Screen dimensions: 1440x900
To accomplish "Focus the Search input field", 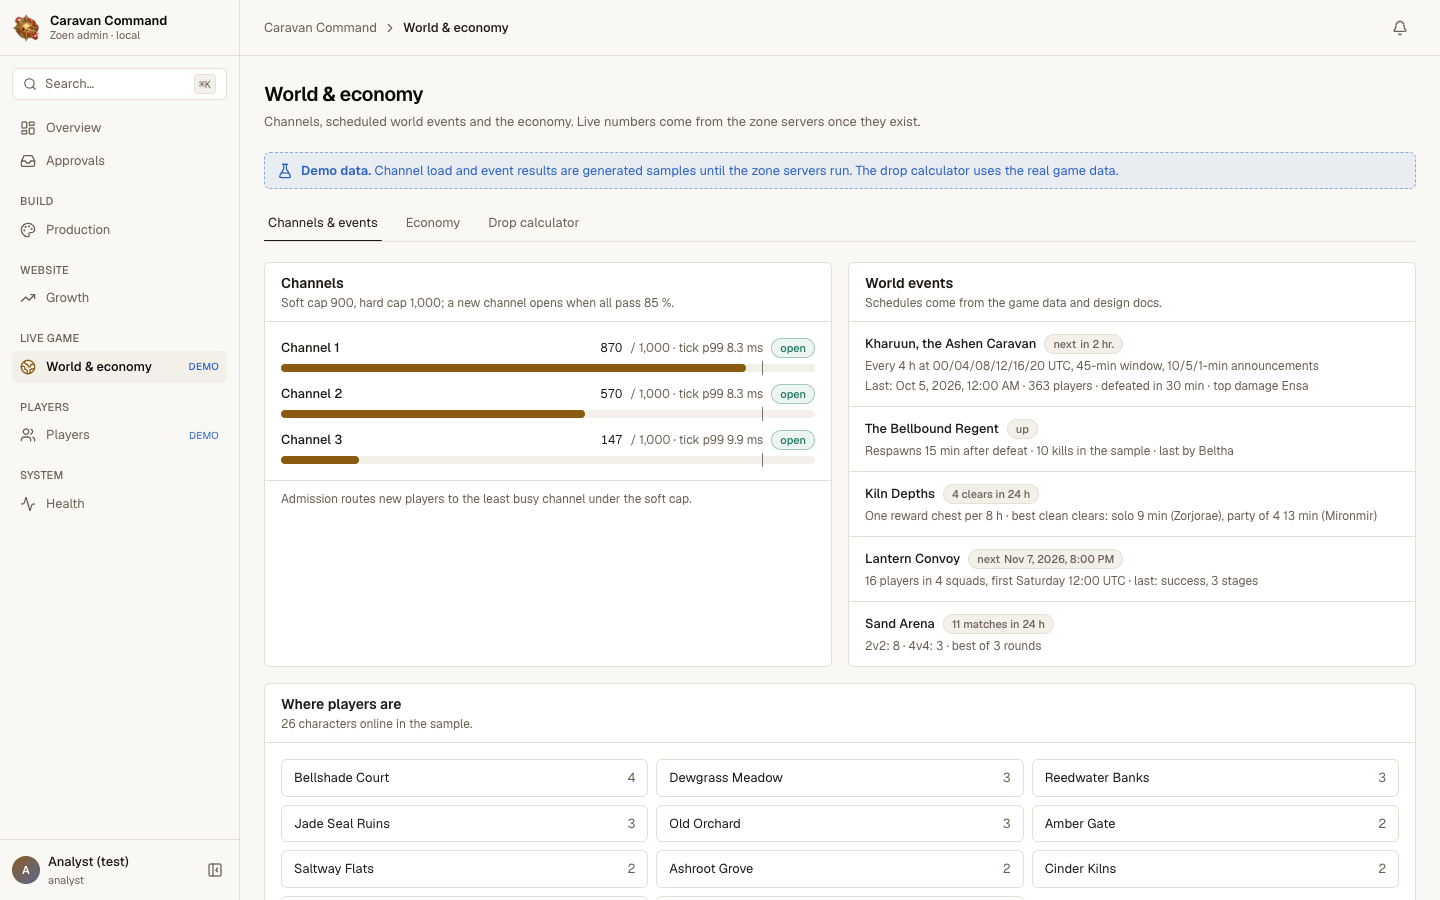I will click(x=119, y=84).
